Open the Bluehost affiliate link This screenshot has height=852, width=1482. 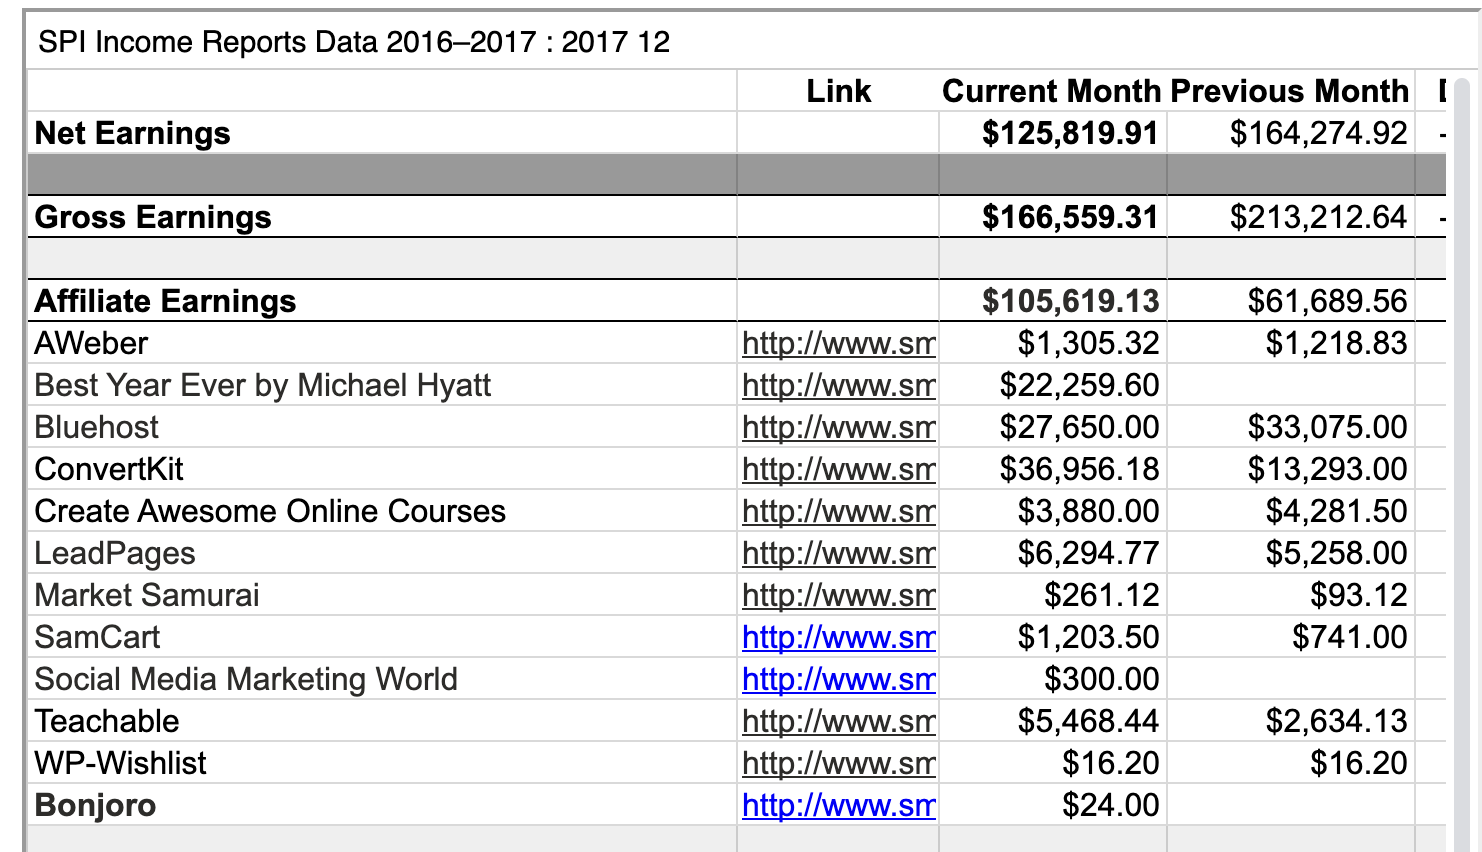[x=838, y=427]
